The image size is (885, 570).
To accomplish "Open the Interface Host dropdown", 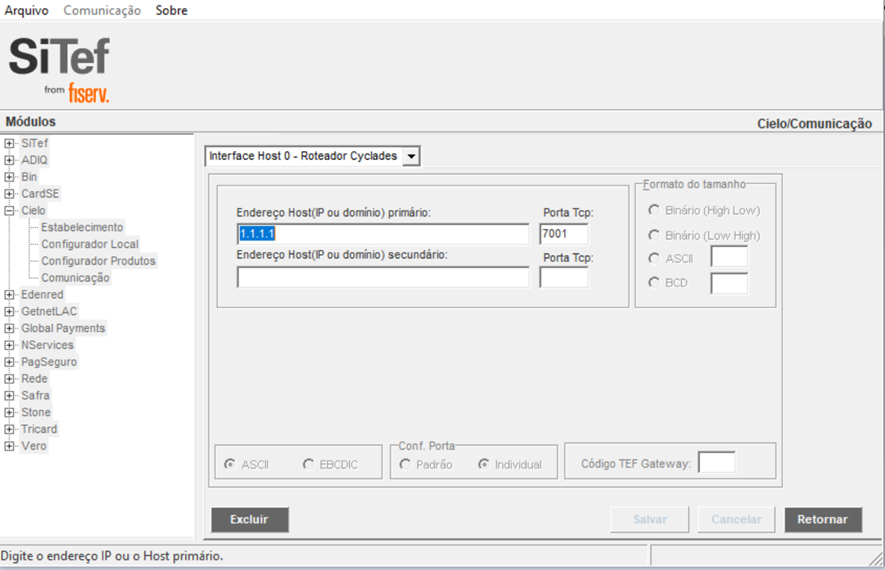I will 411,156.
